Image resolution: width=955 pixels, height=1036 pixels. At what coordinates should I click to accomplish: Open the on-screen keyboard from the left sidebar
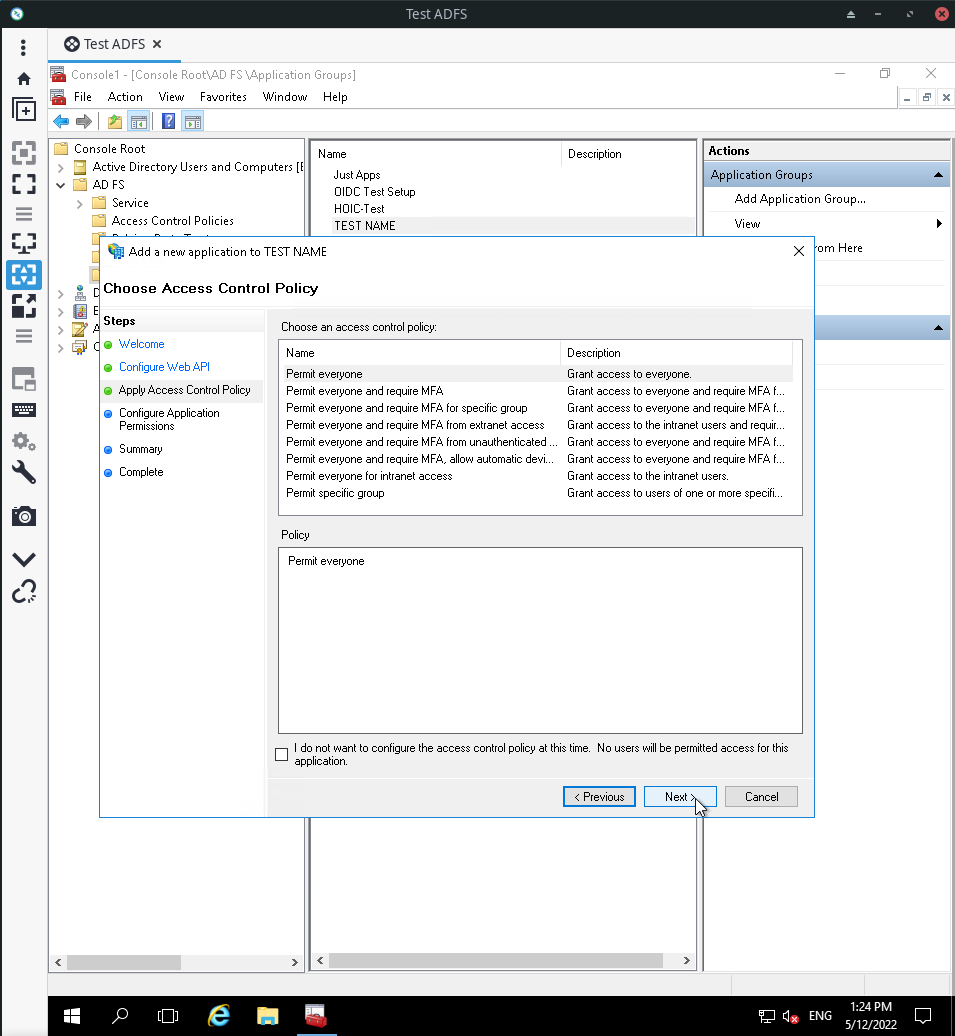point(24,410)
